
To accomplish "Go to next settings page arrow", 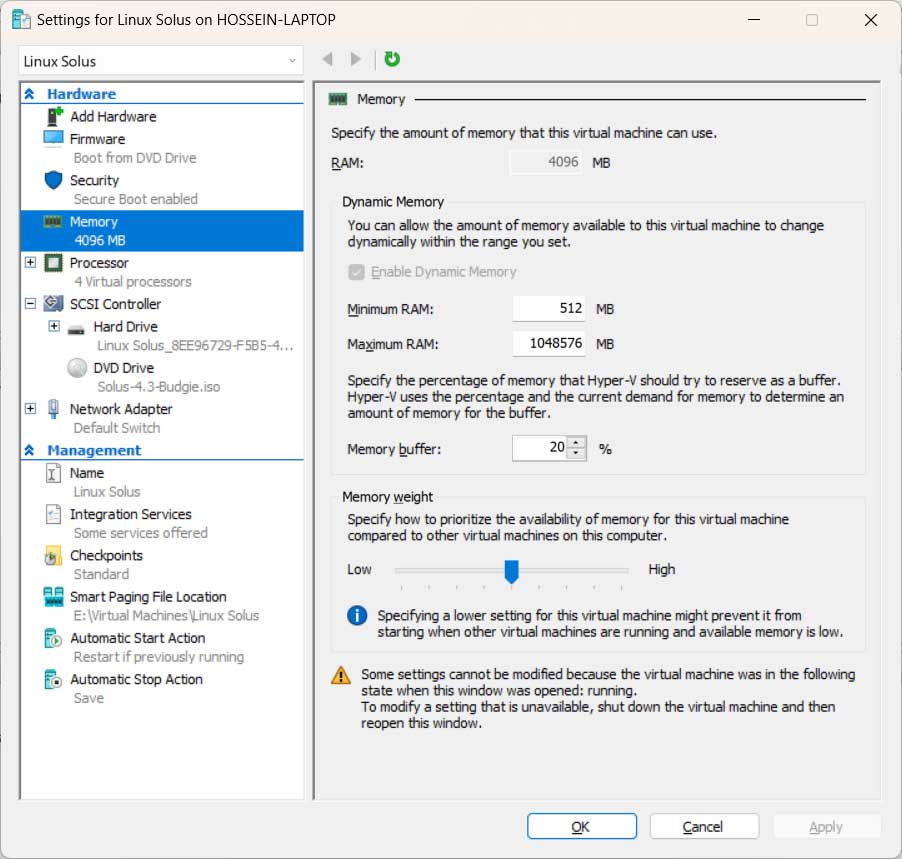I will point(356,59).
